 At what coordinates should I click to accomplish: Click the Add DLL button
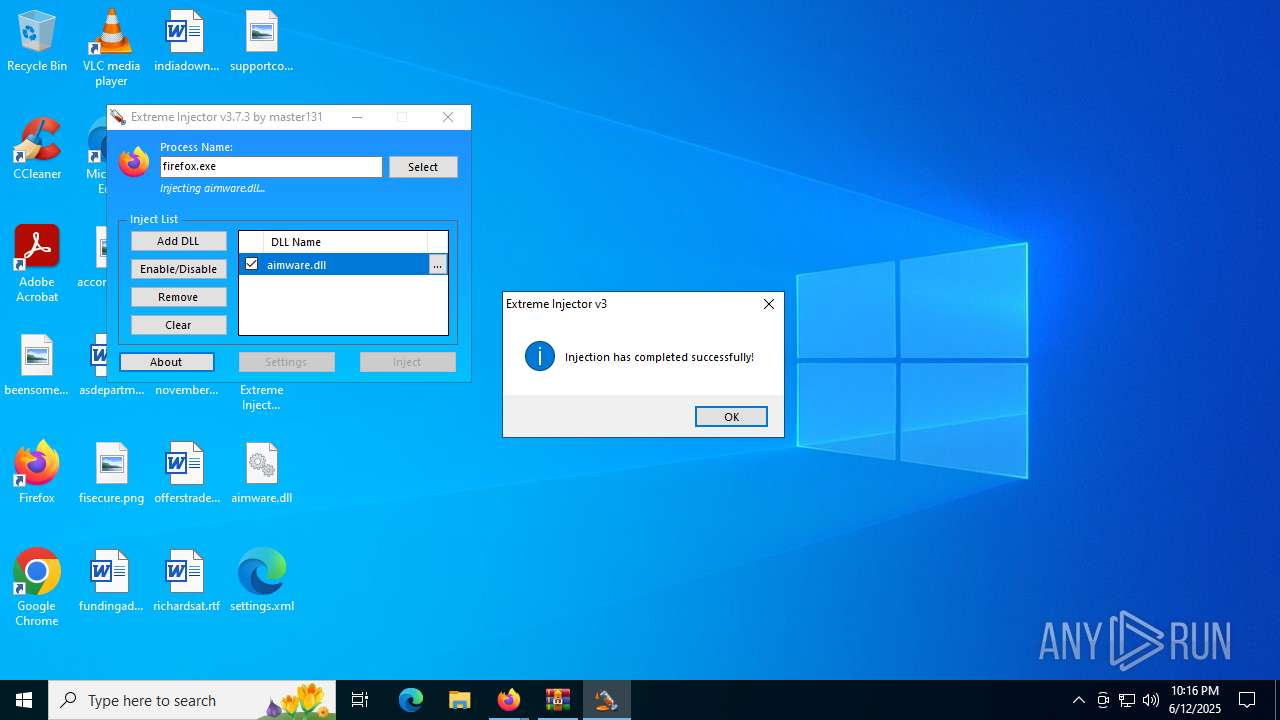pos(178,241)
